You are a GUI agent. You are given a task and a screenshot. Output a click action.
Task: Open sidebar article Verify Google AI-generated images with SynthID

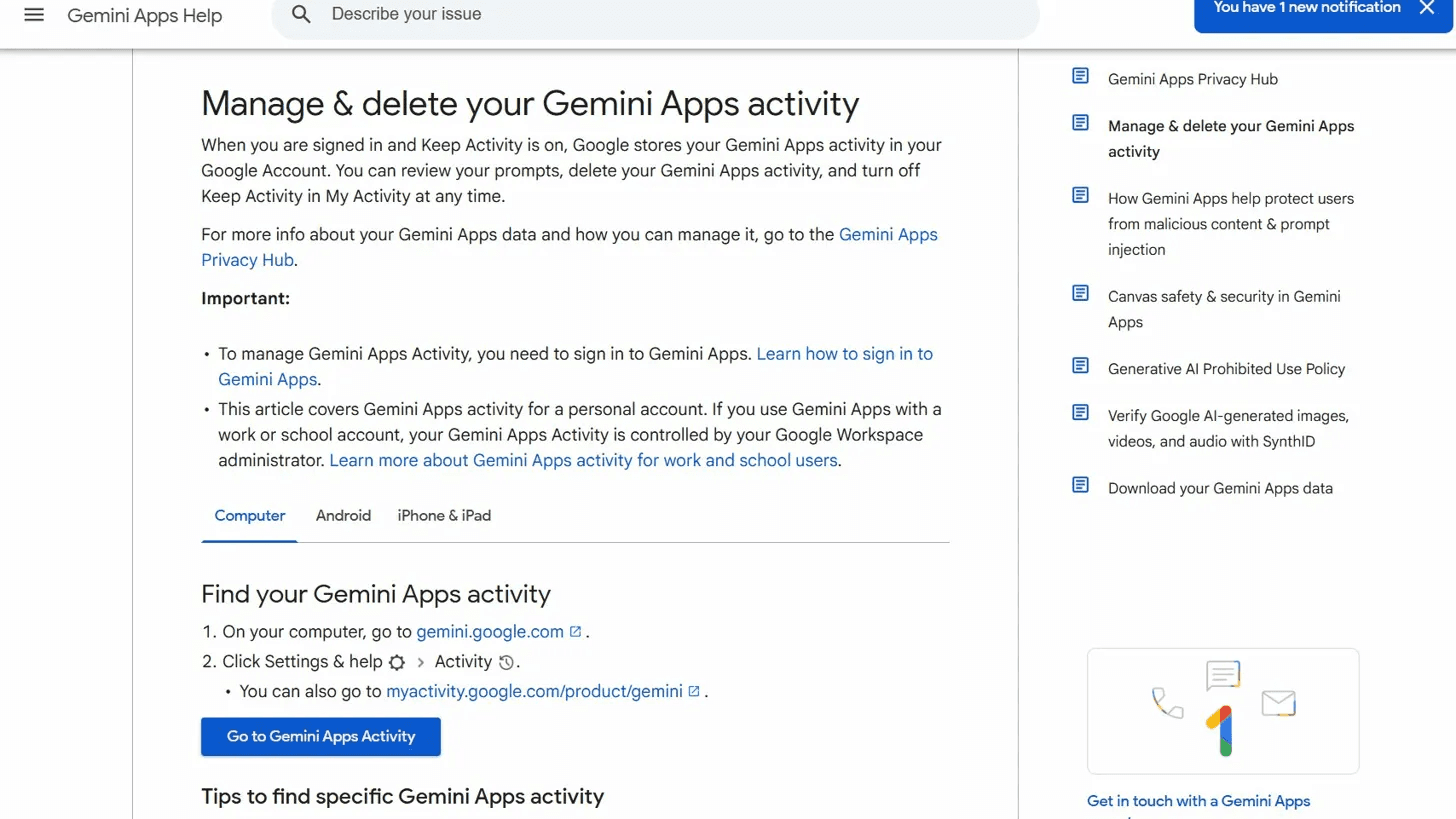1228,428
